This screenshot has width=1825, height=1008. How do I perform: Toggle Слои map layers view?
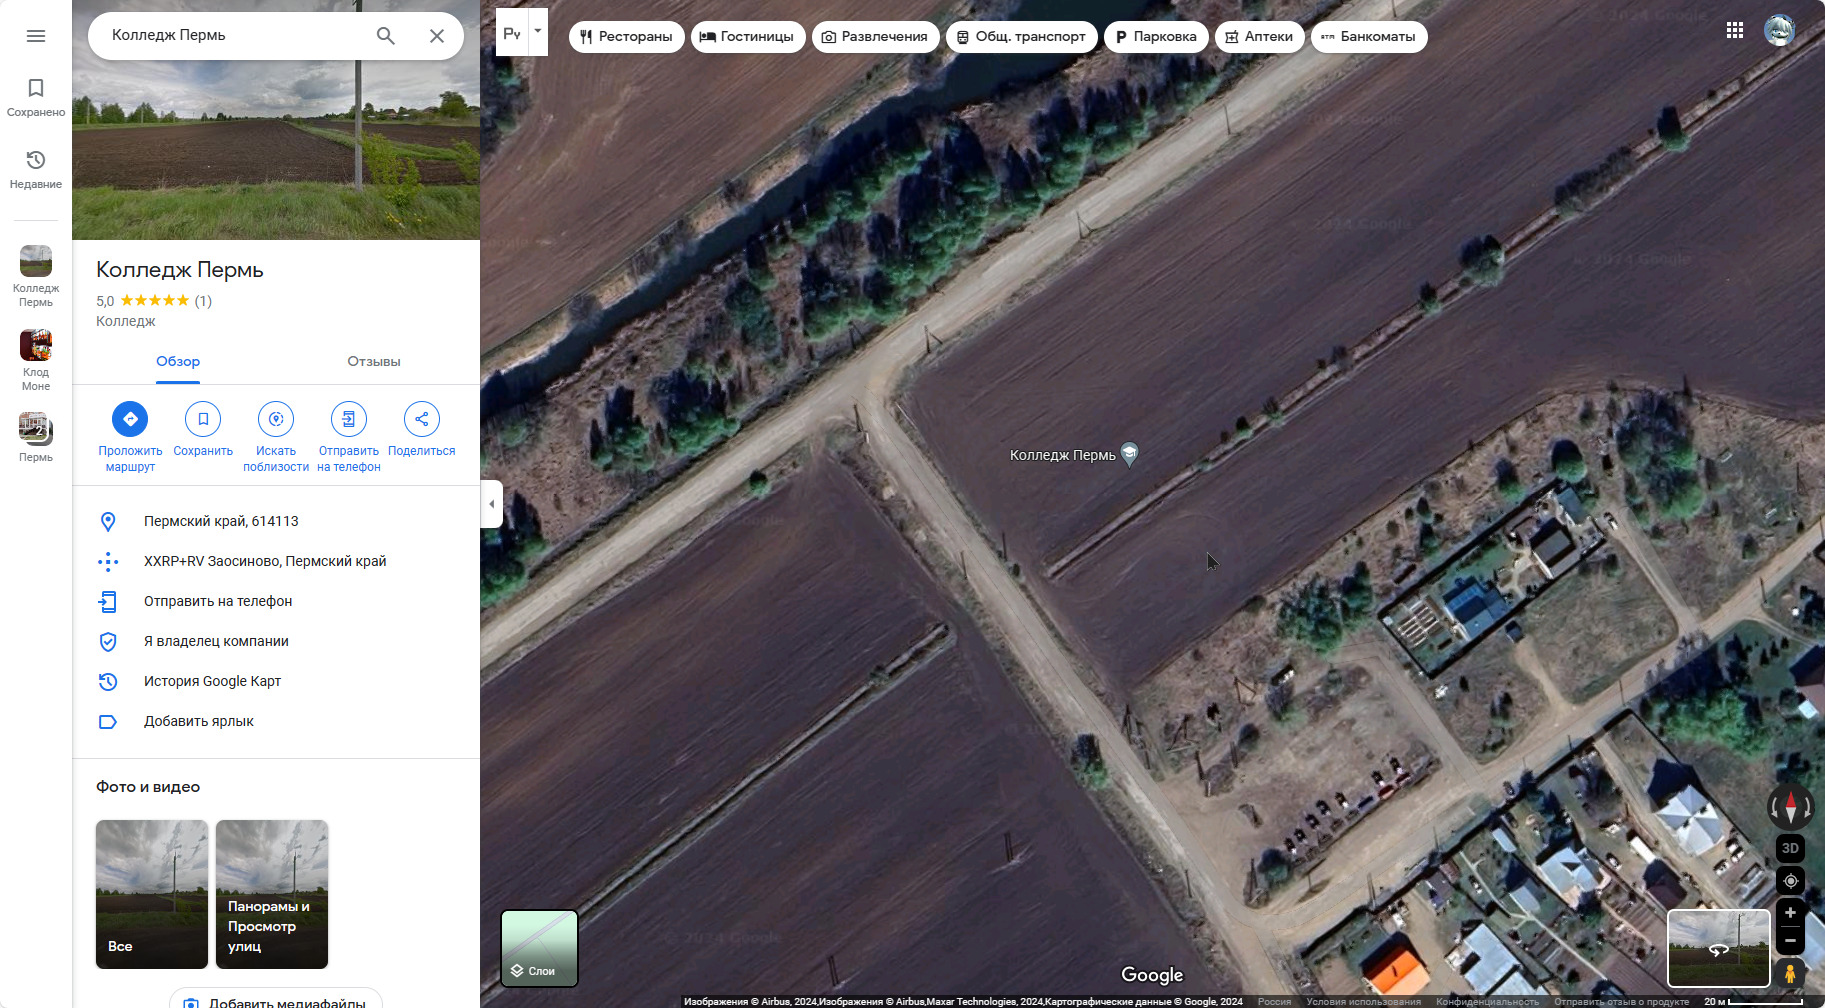pos(539,948)
